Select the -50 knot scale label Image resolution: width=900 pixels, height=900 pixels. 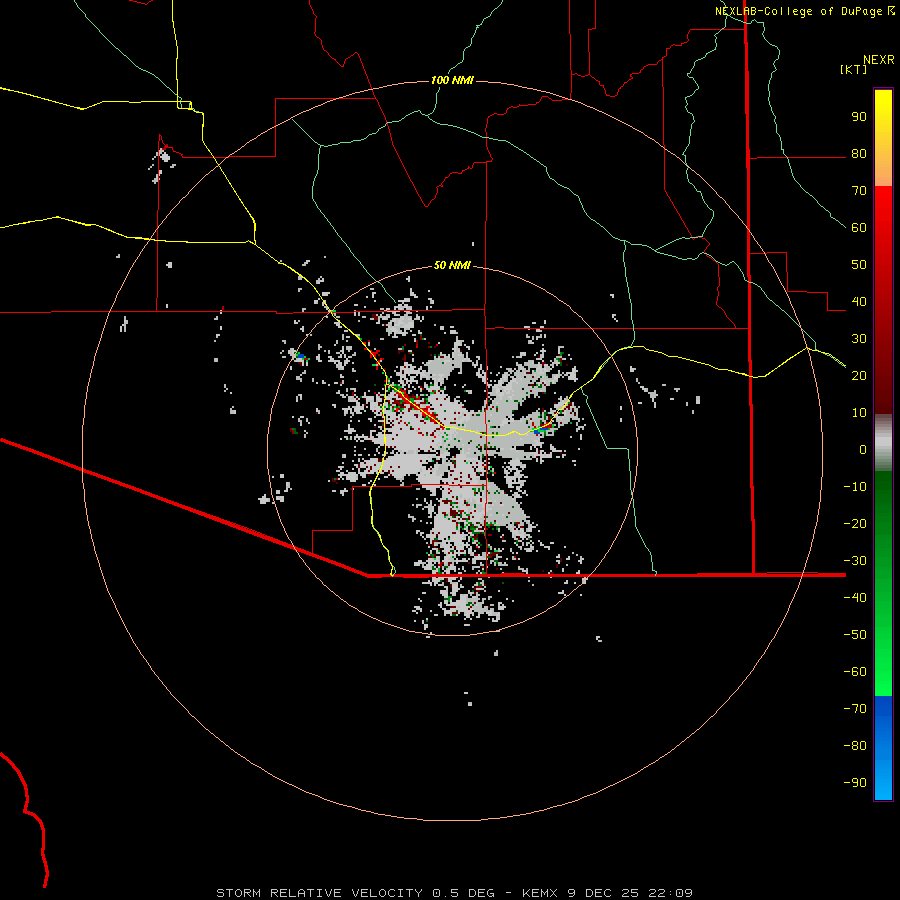click(x=855, y=635)
